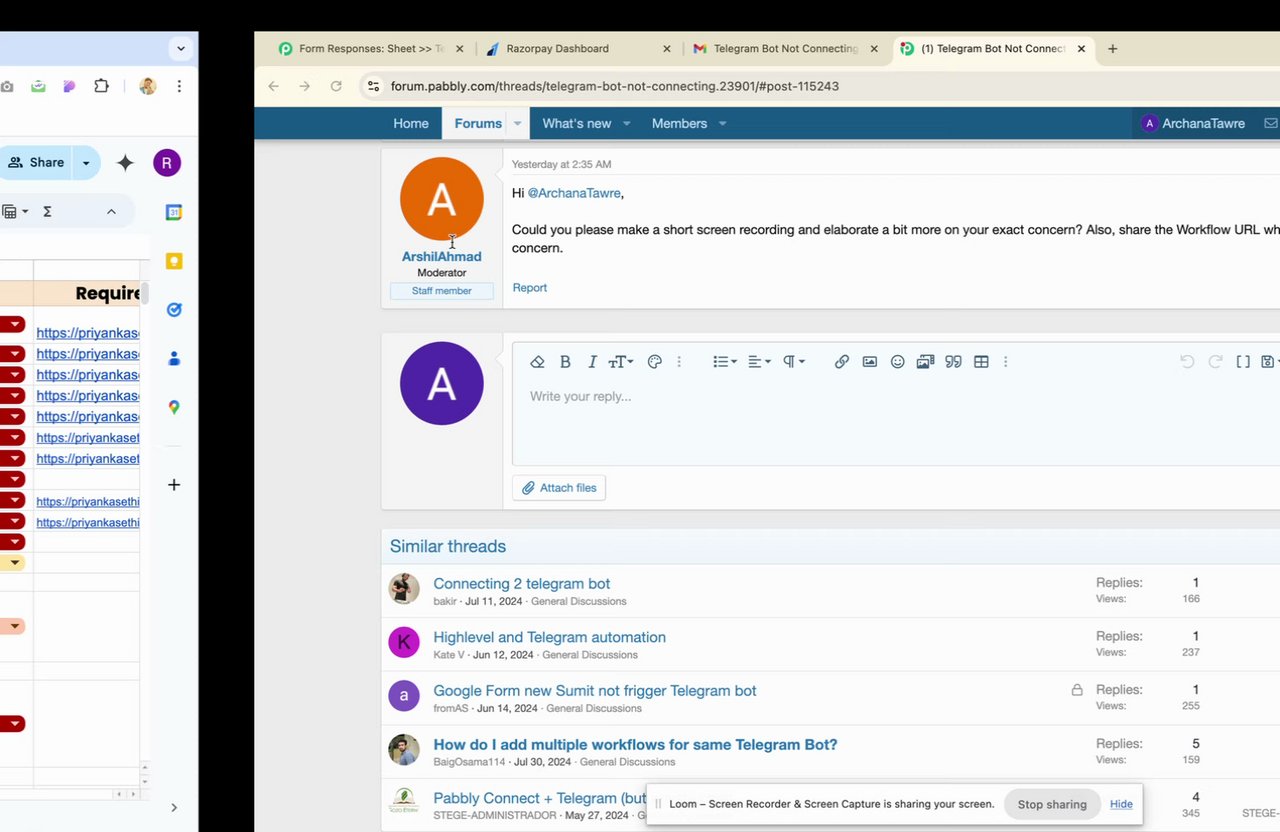Click the Remove formatting eraser icon

click(x=537, y=362)
